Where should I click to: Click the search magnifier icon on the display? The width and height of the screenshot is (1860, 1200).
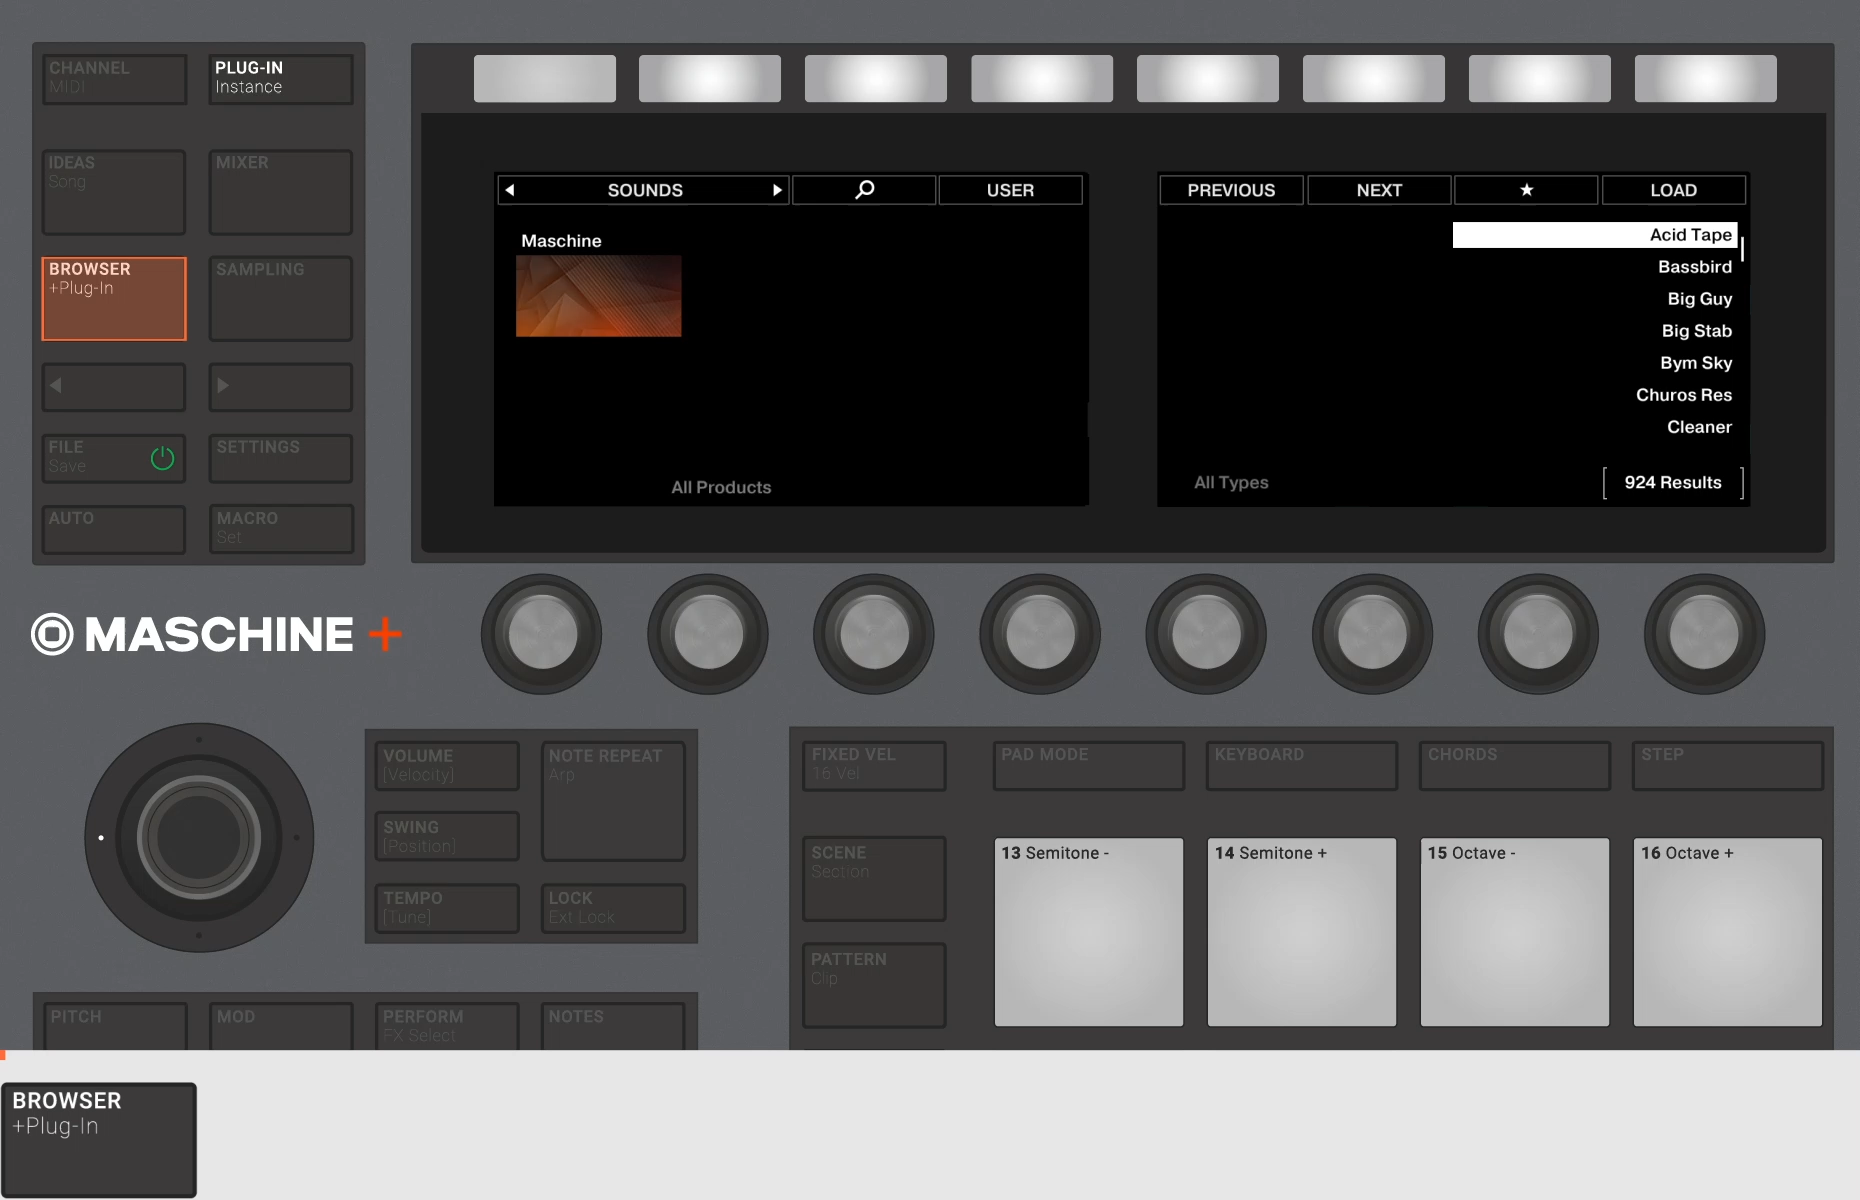pyautogui.click(x=865, y=190)
